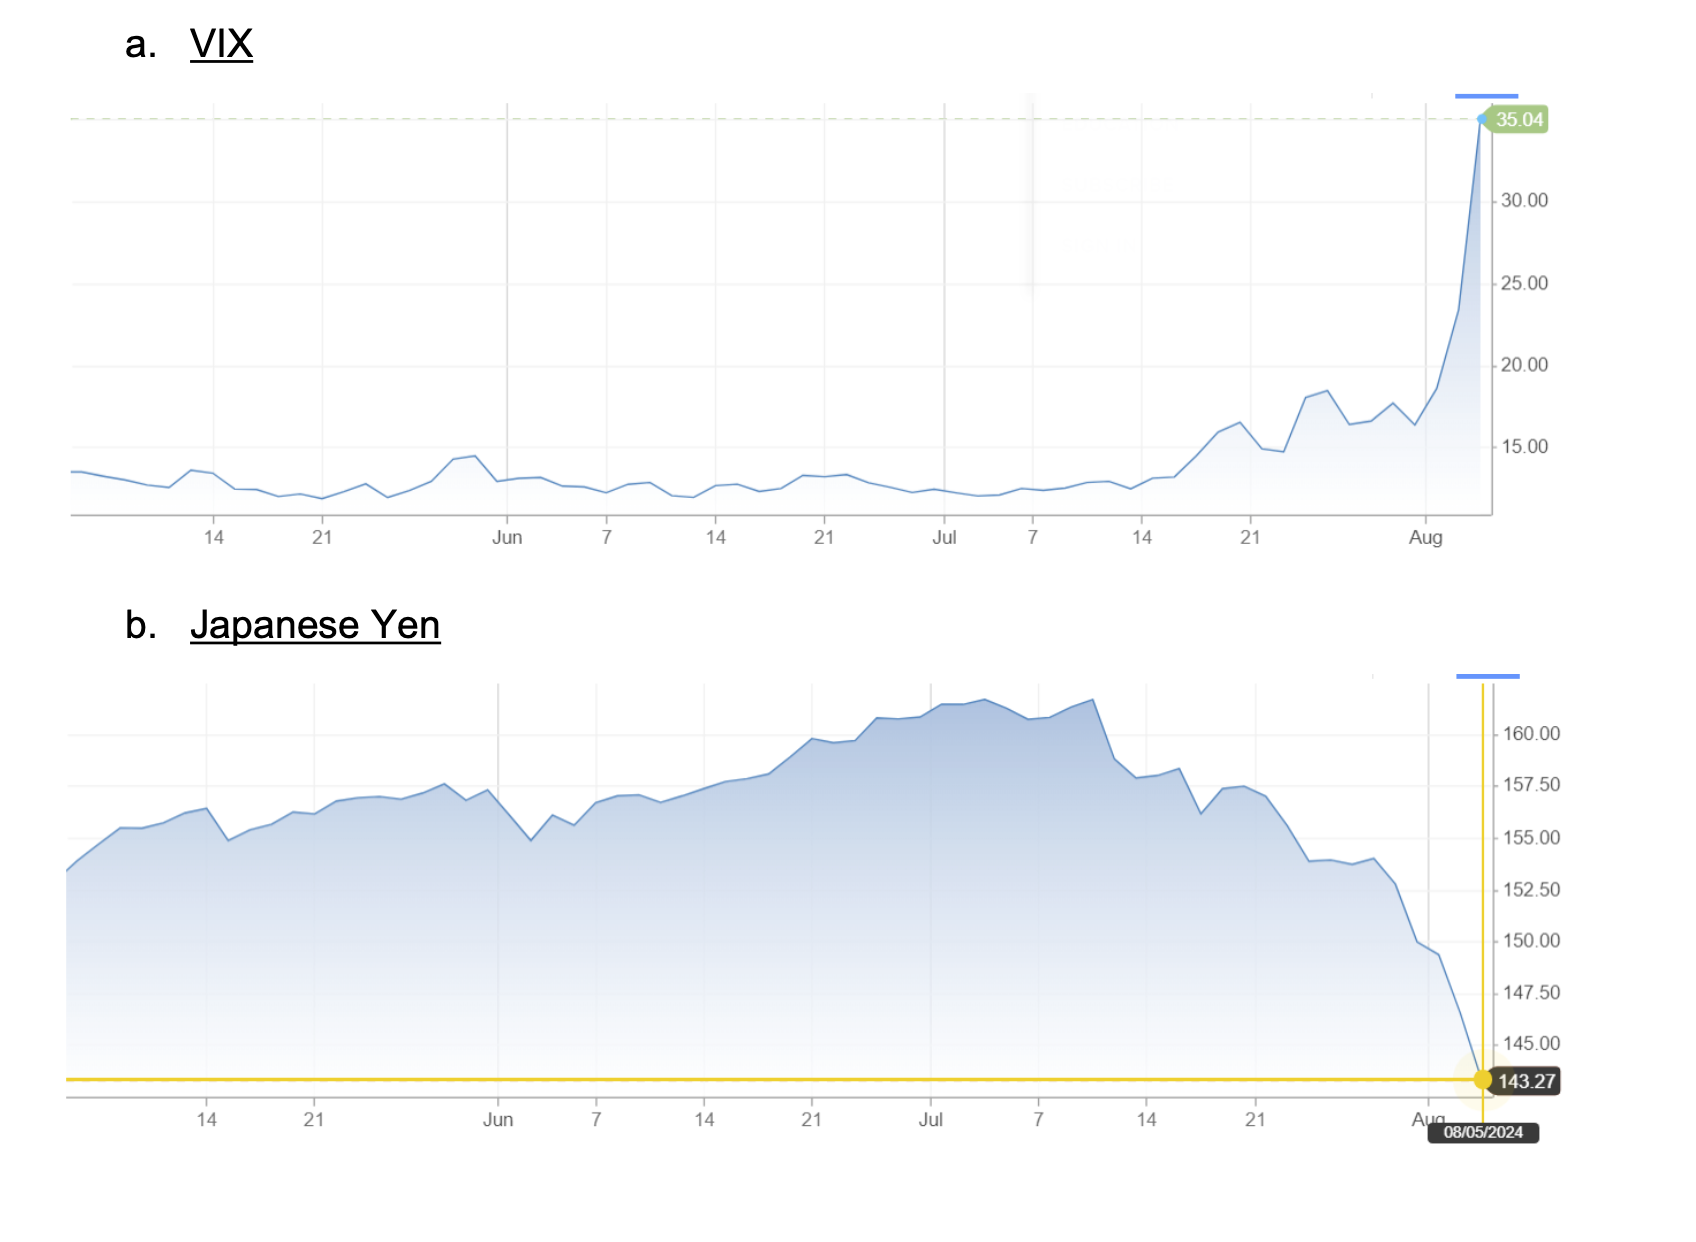
Task: Click the blue bar above the VIX chart
Action: [1486, 96]
